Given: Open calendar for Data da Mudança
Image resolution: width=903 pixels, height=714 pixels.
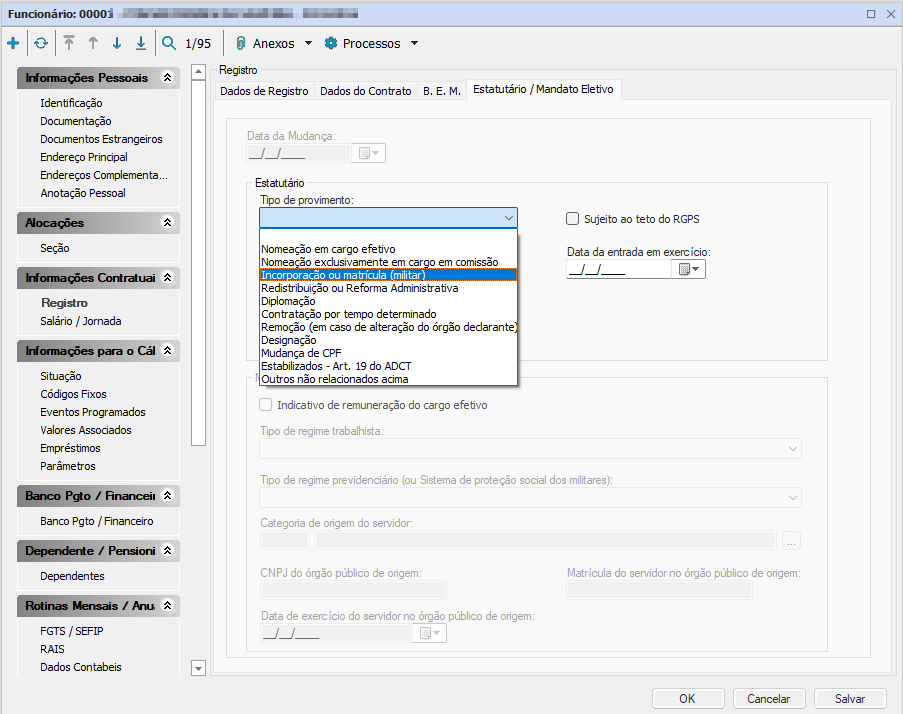Looking at the screenshot, I should [x=369, y=153].
